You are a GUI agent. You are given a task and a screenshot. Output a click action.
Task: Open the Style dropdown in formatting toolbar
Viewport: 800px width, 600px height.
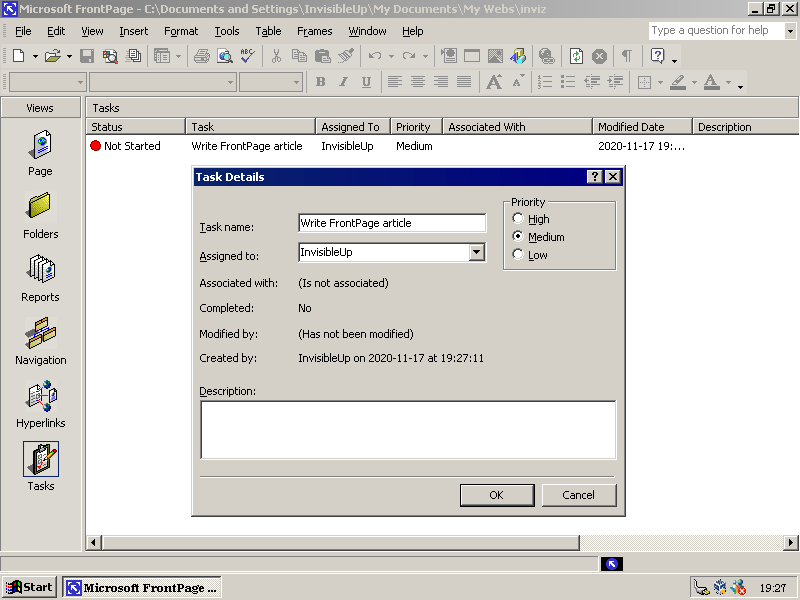[80, 82]
